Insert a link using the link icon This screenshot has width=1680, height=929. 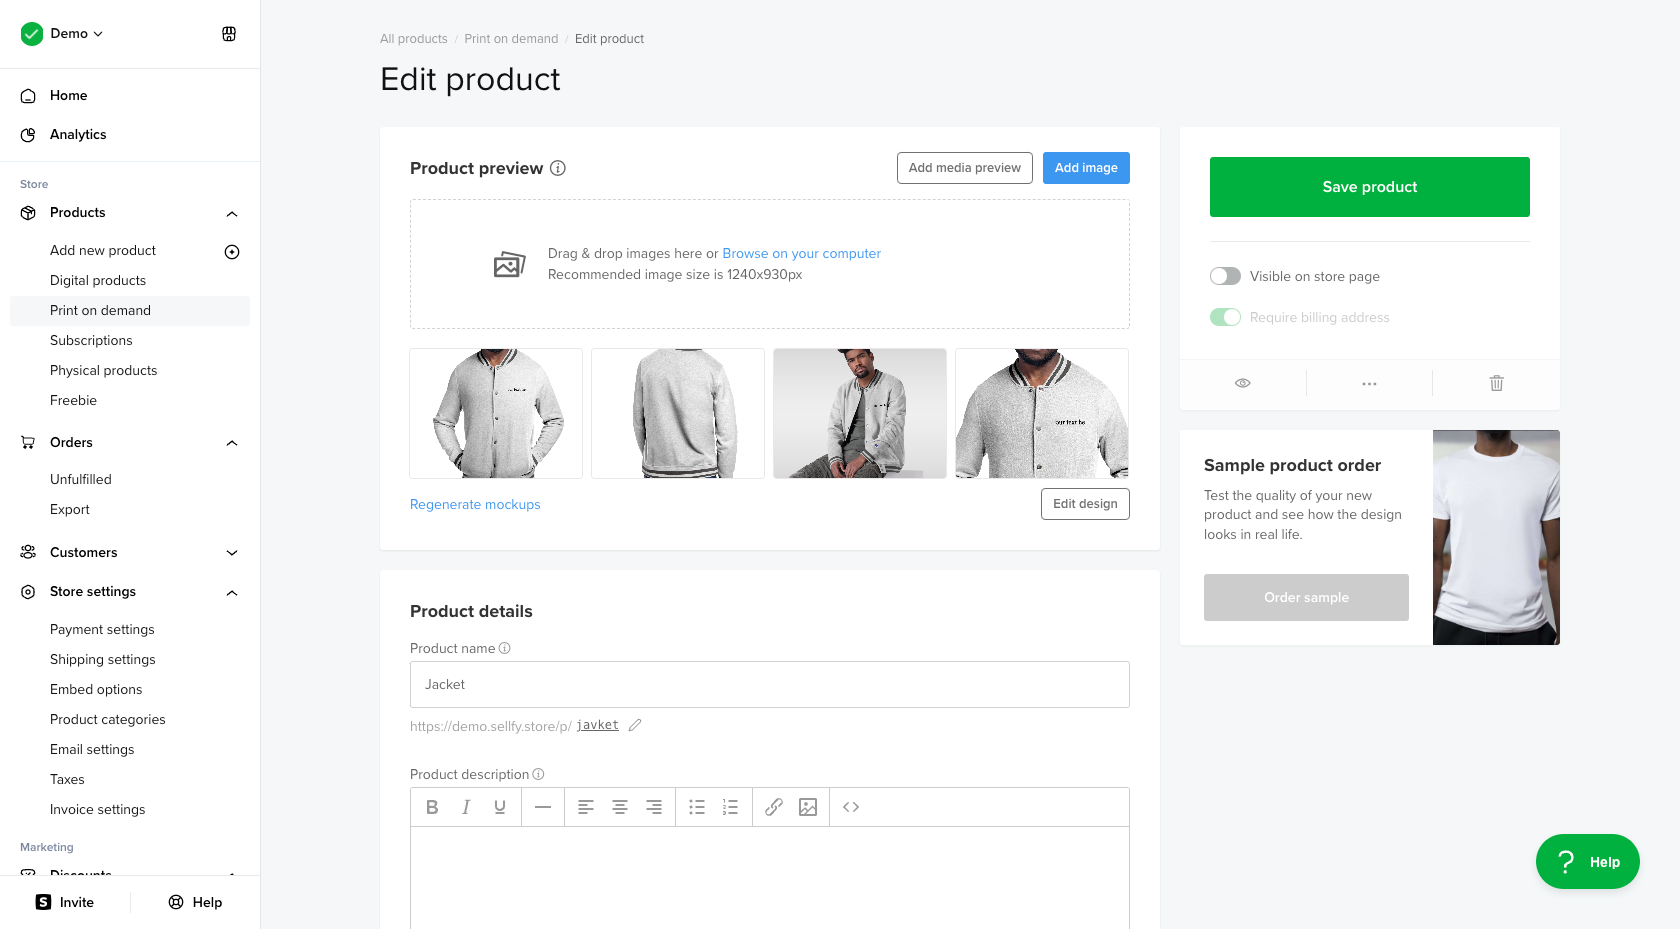(x=774, y=807)
